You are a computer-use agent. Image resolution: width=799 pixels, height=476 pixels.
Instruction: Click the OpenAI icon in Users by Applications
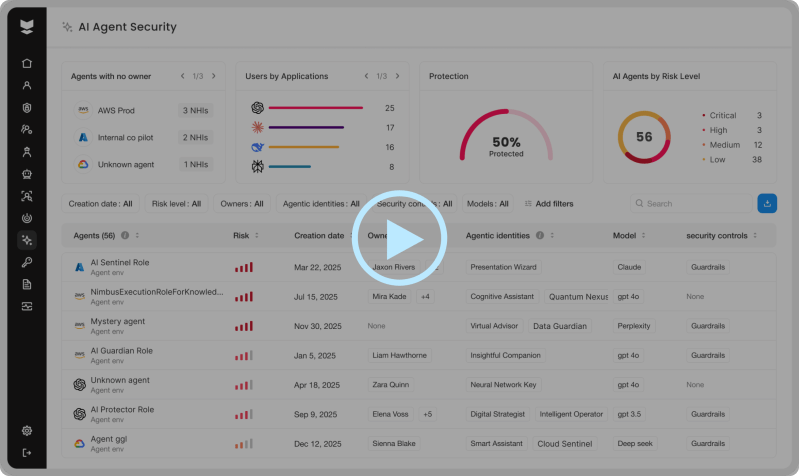coord(257,108)
